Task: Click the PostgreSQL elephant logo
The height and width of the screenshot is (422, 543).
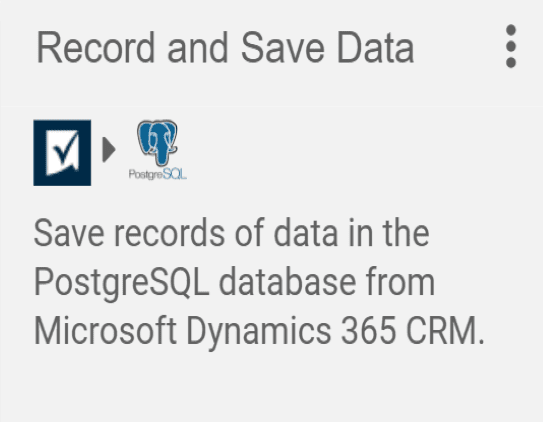Action: pyautogui.click(x=157, y=142)
